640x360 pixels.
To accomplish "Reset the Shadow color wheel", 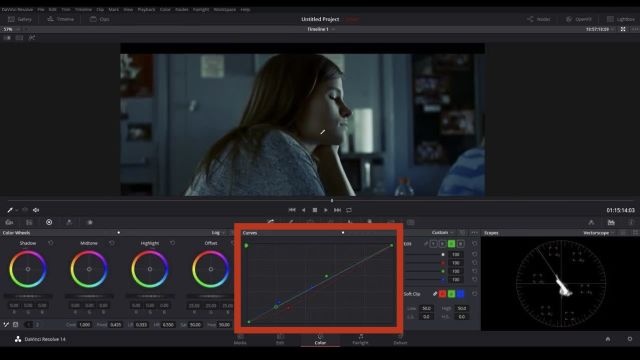I will [x=51, y=243].
